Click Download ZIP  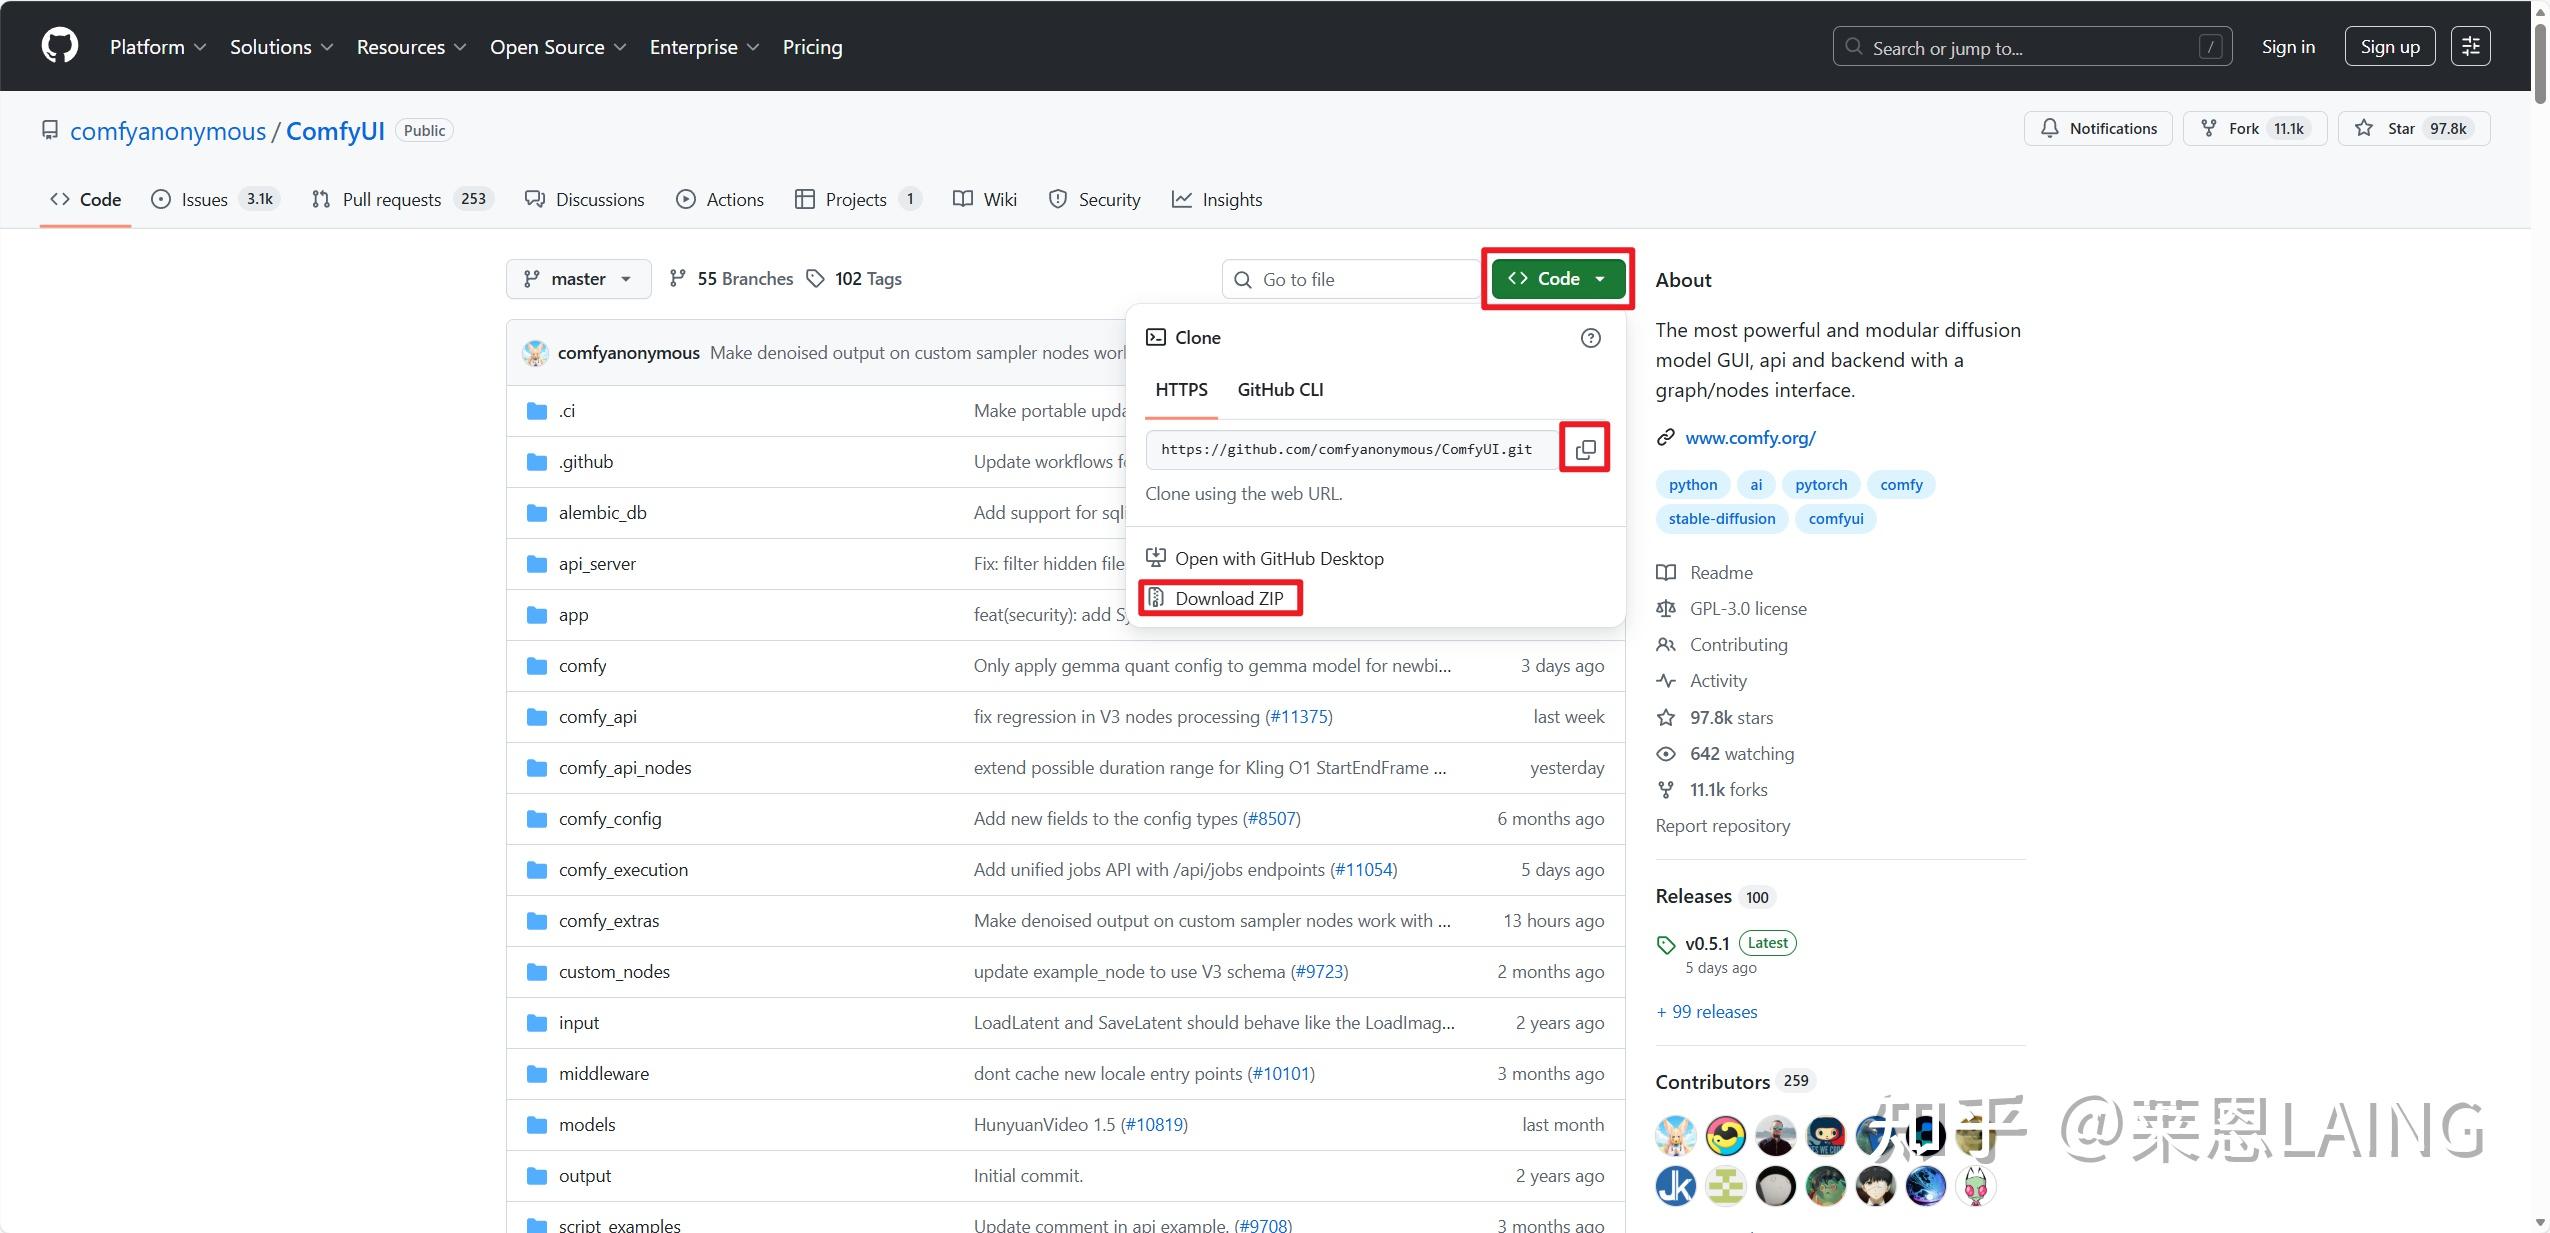click(x=1228, y=598)
